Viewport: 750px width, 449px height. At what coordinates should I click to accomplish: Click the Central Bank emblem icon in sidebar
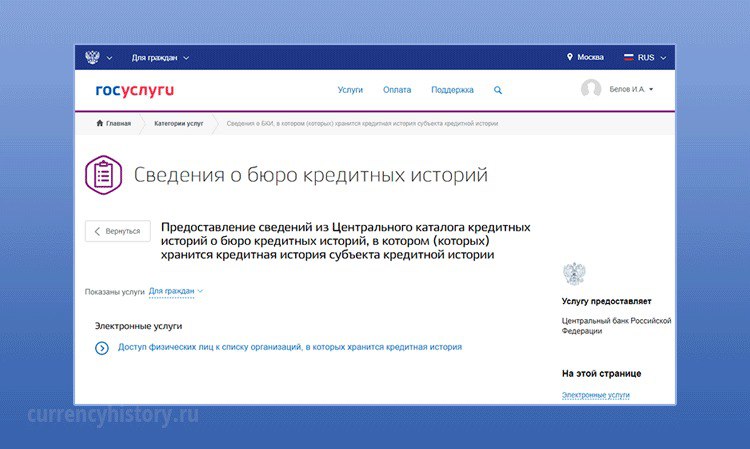tap(574, 274)
